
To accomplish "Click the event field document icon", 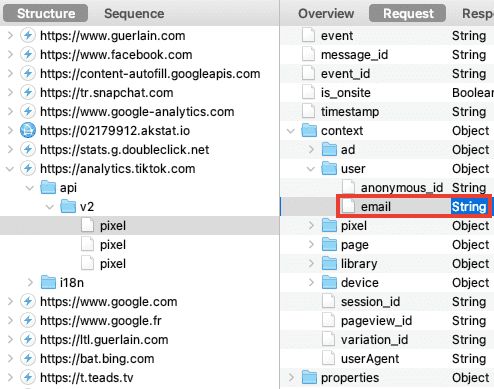I will (309, 35).
